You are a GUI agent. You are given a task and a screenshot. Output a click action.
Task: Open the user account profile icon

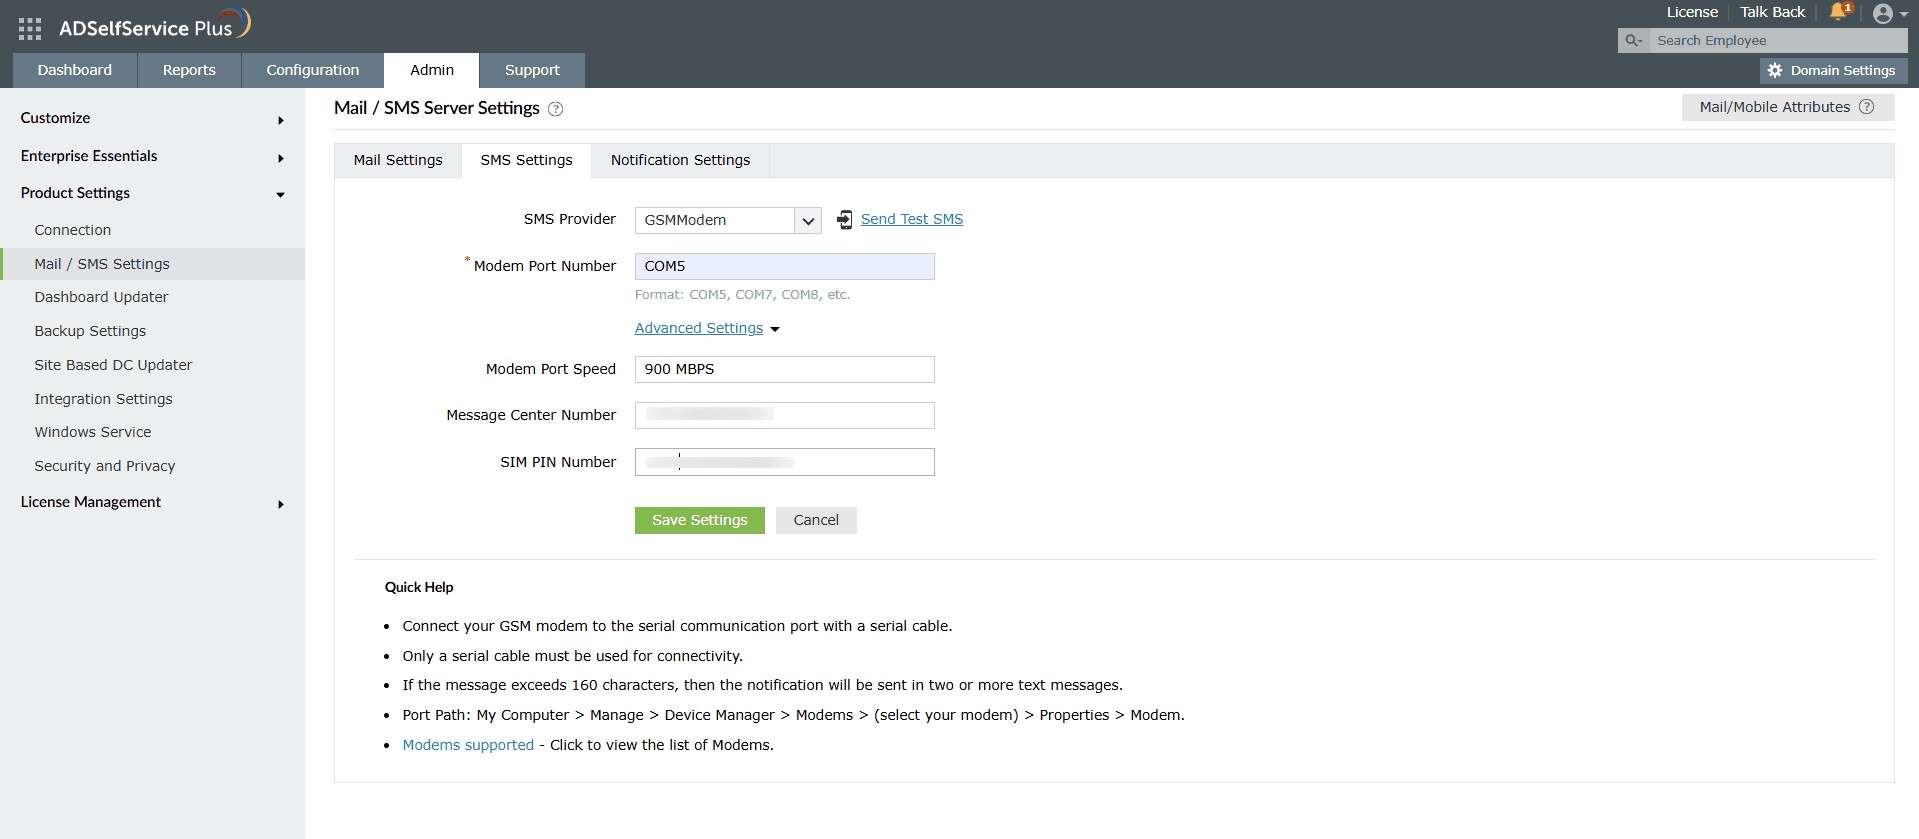point(1883,13)
